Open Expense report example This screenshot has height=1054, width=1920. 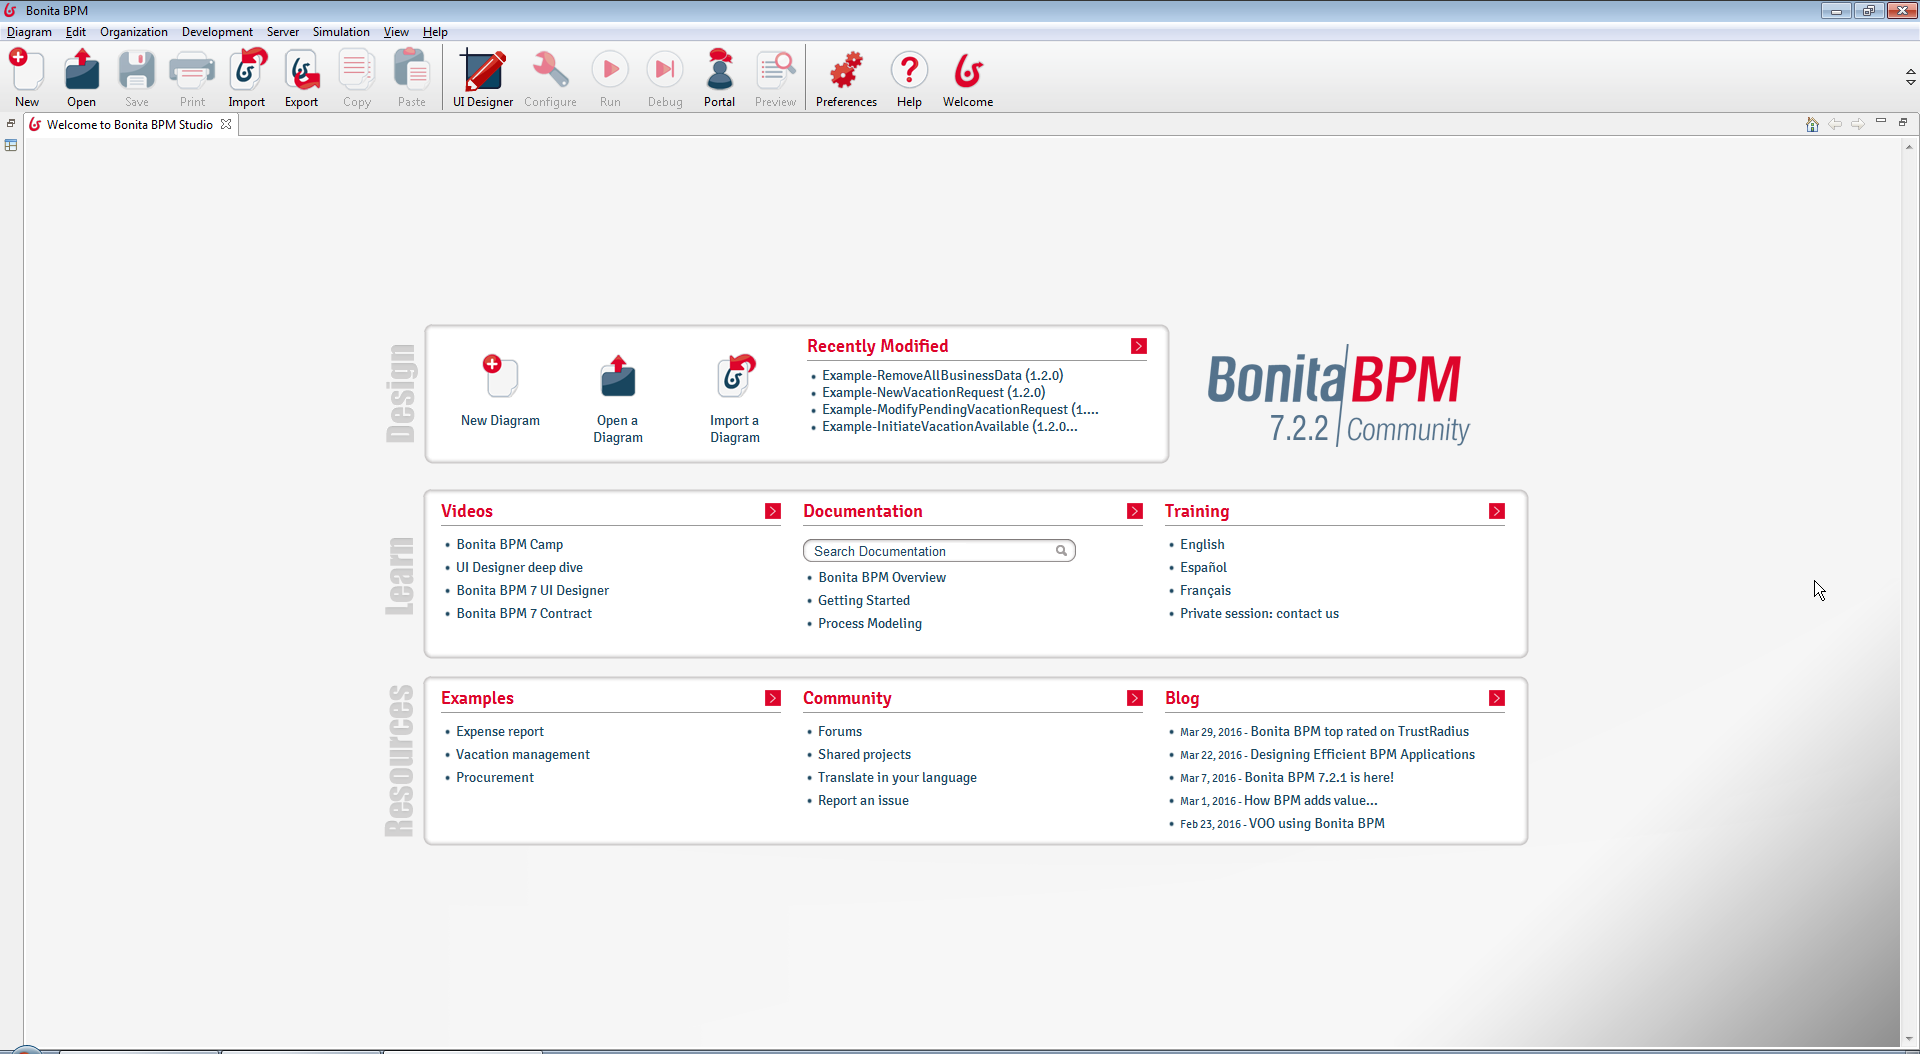[500, 731]
